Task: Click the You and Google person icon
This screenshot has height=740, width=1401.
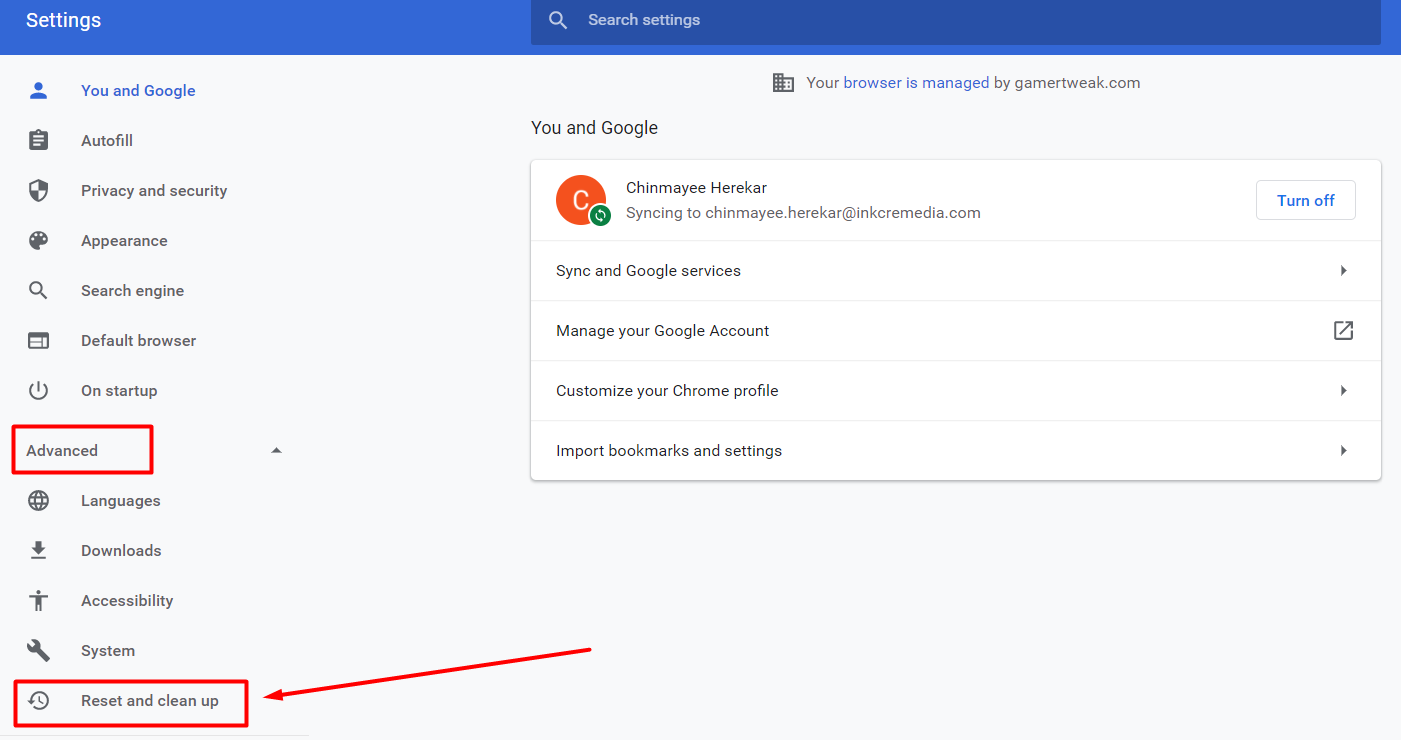Action: tap(38, 91)
